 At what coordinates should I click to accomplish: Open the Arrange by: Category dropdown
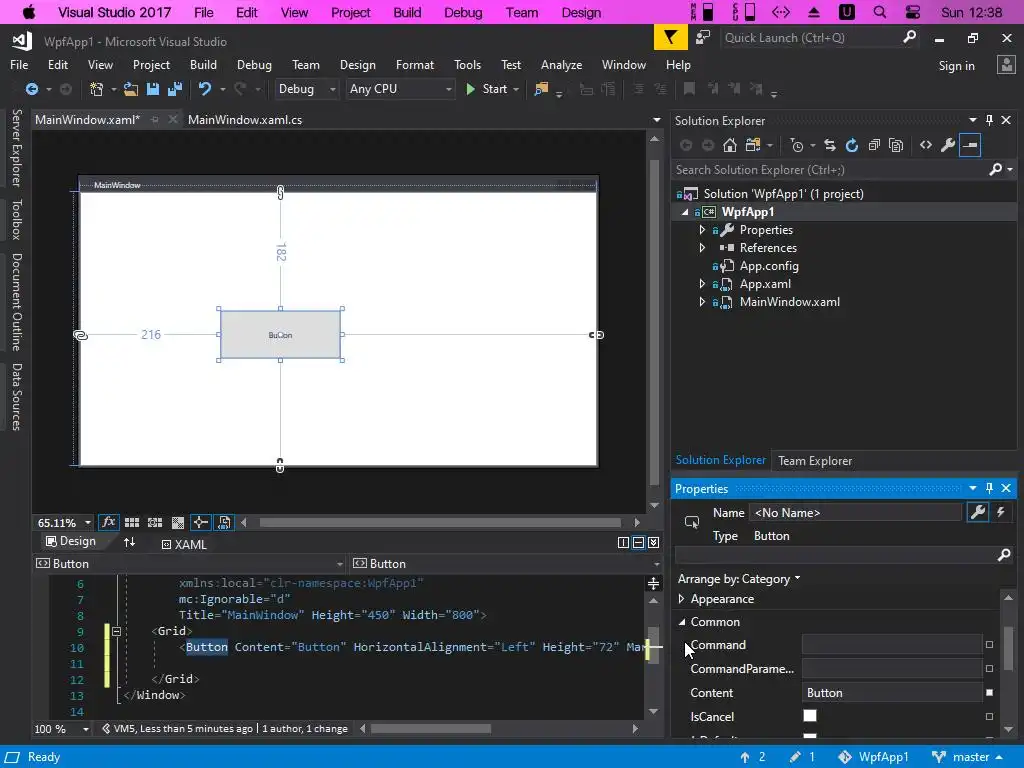739,579
